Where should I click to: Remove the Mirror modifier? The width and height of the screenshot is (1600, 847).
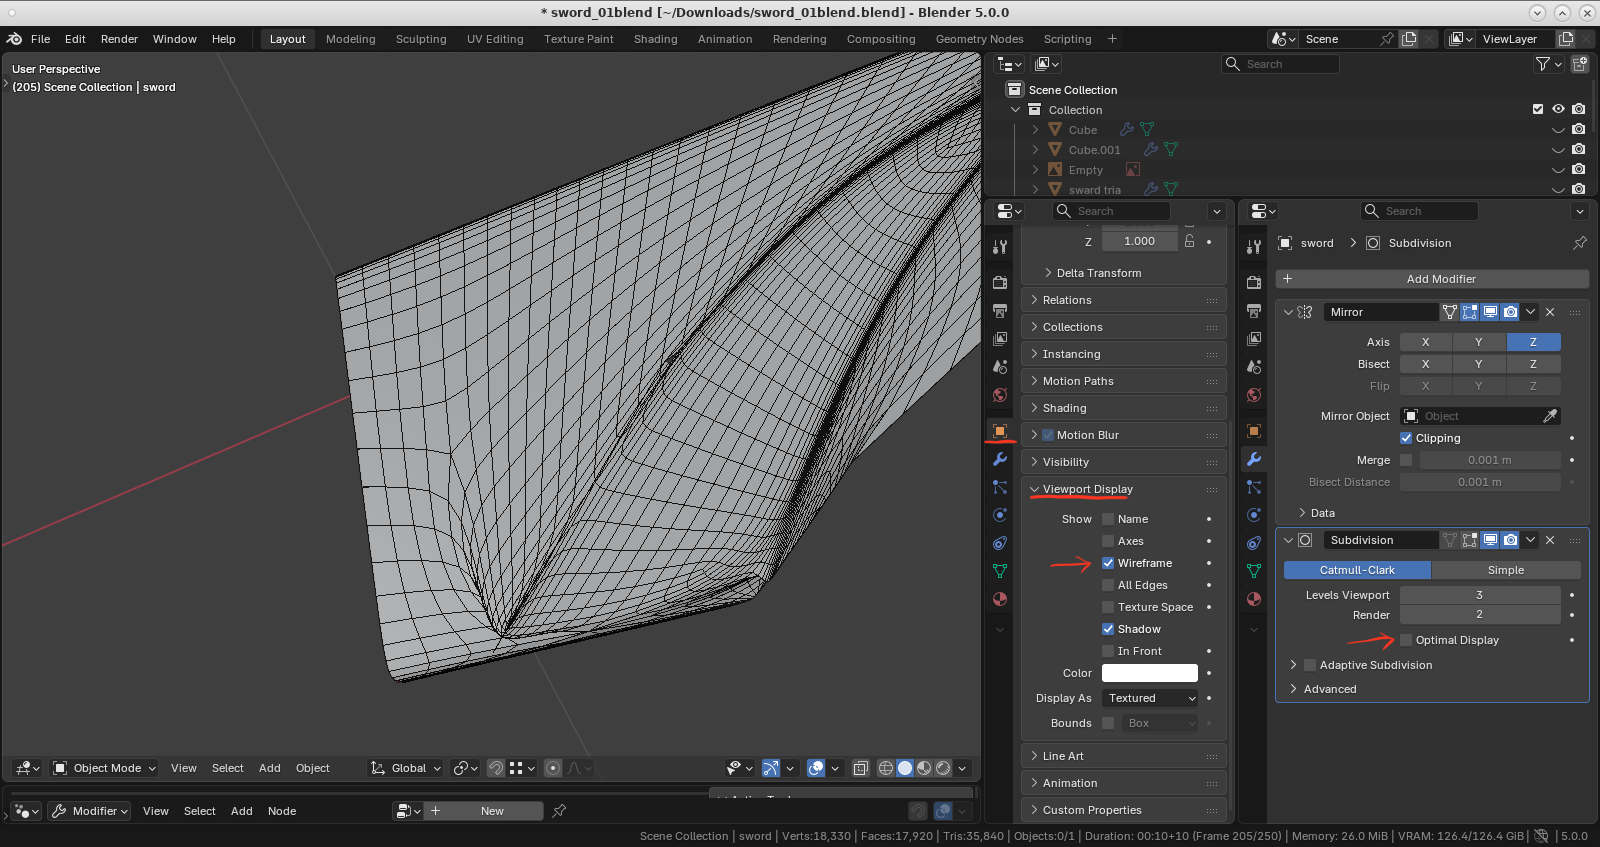pyautogui.click(x=1550, y=312)
